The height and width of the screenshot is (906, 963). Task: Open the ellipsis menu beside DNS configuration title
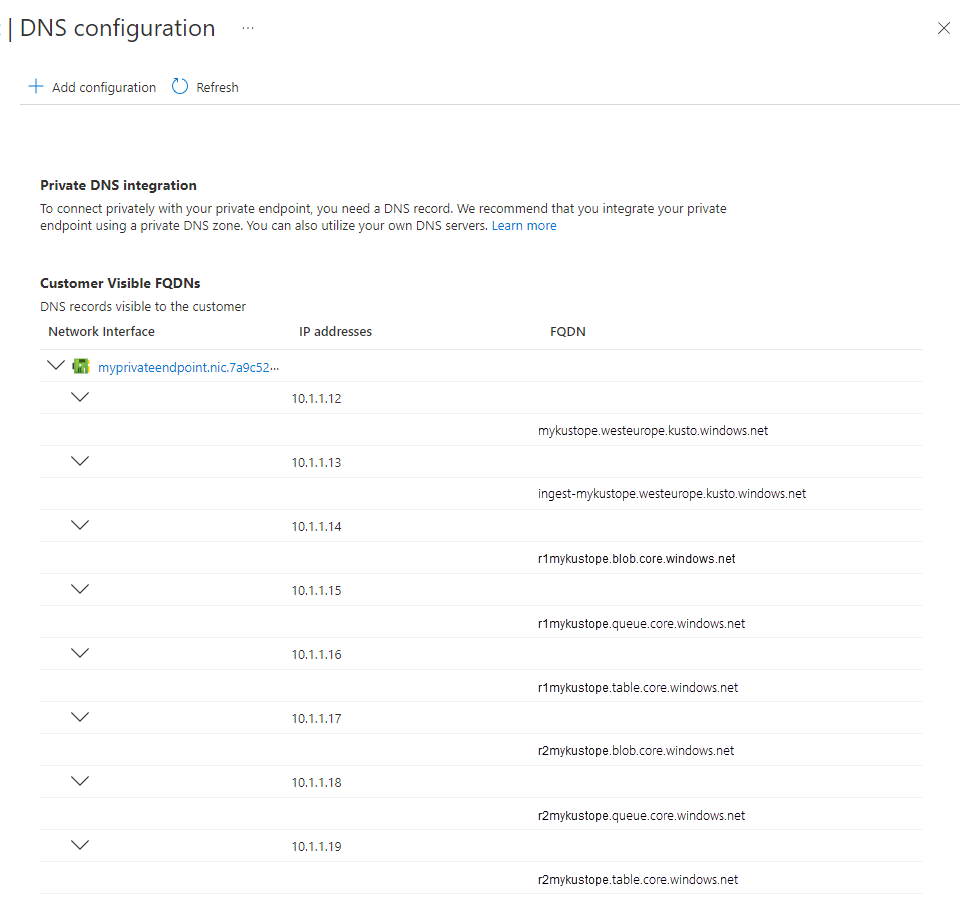(247, 28)
